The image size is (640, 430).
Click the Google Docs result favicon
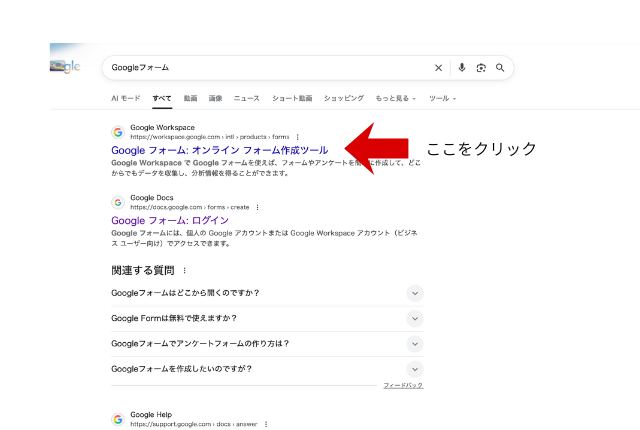[x=118, y=202]
